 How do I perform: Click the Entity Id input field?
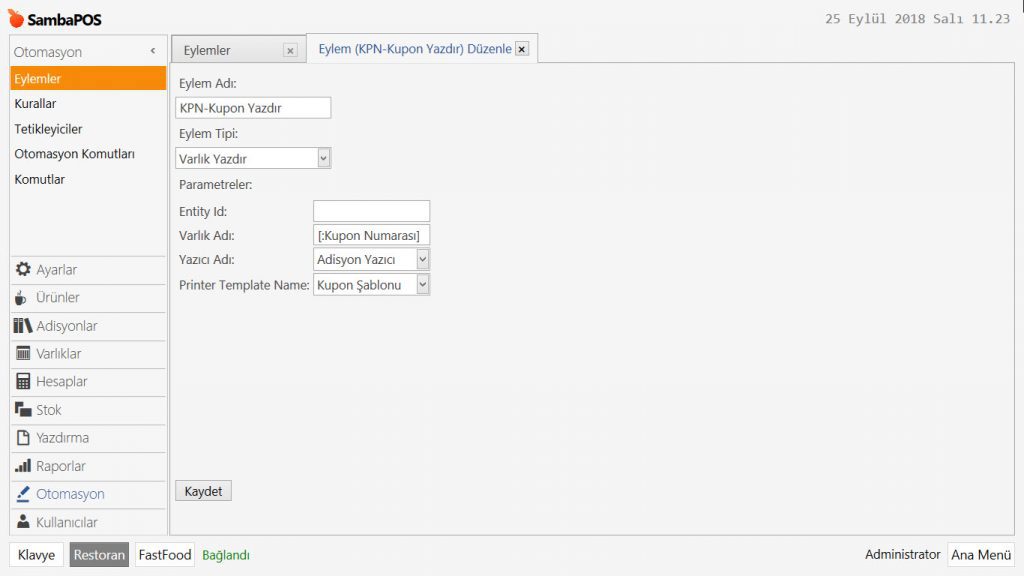click(x=371, y=211)
